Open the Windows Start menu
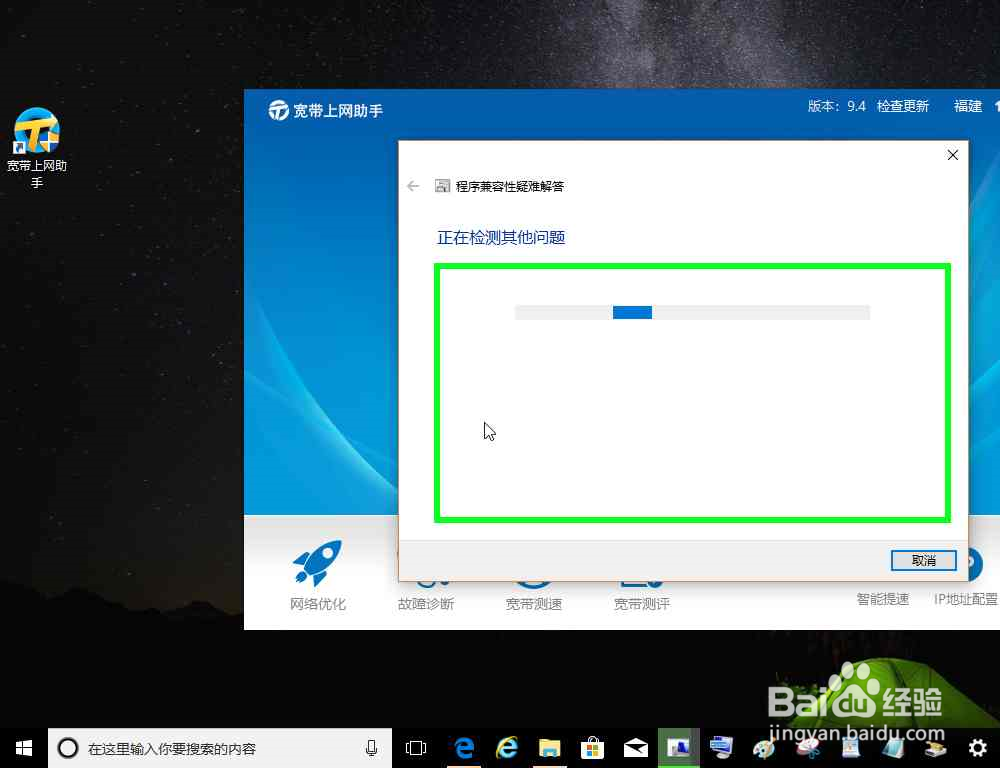This screenshot has height=768, width=1000. 24,748
